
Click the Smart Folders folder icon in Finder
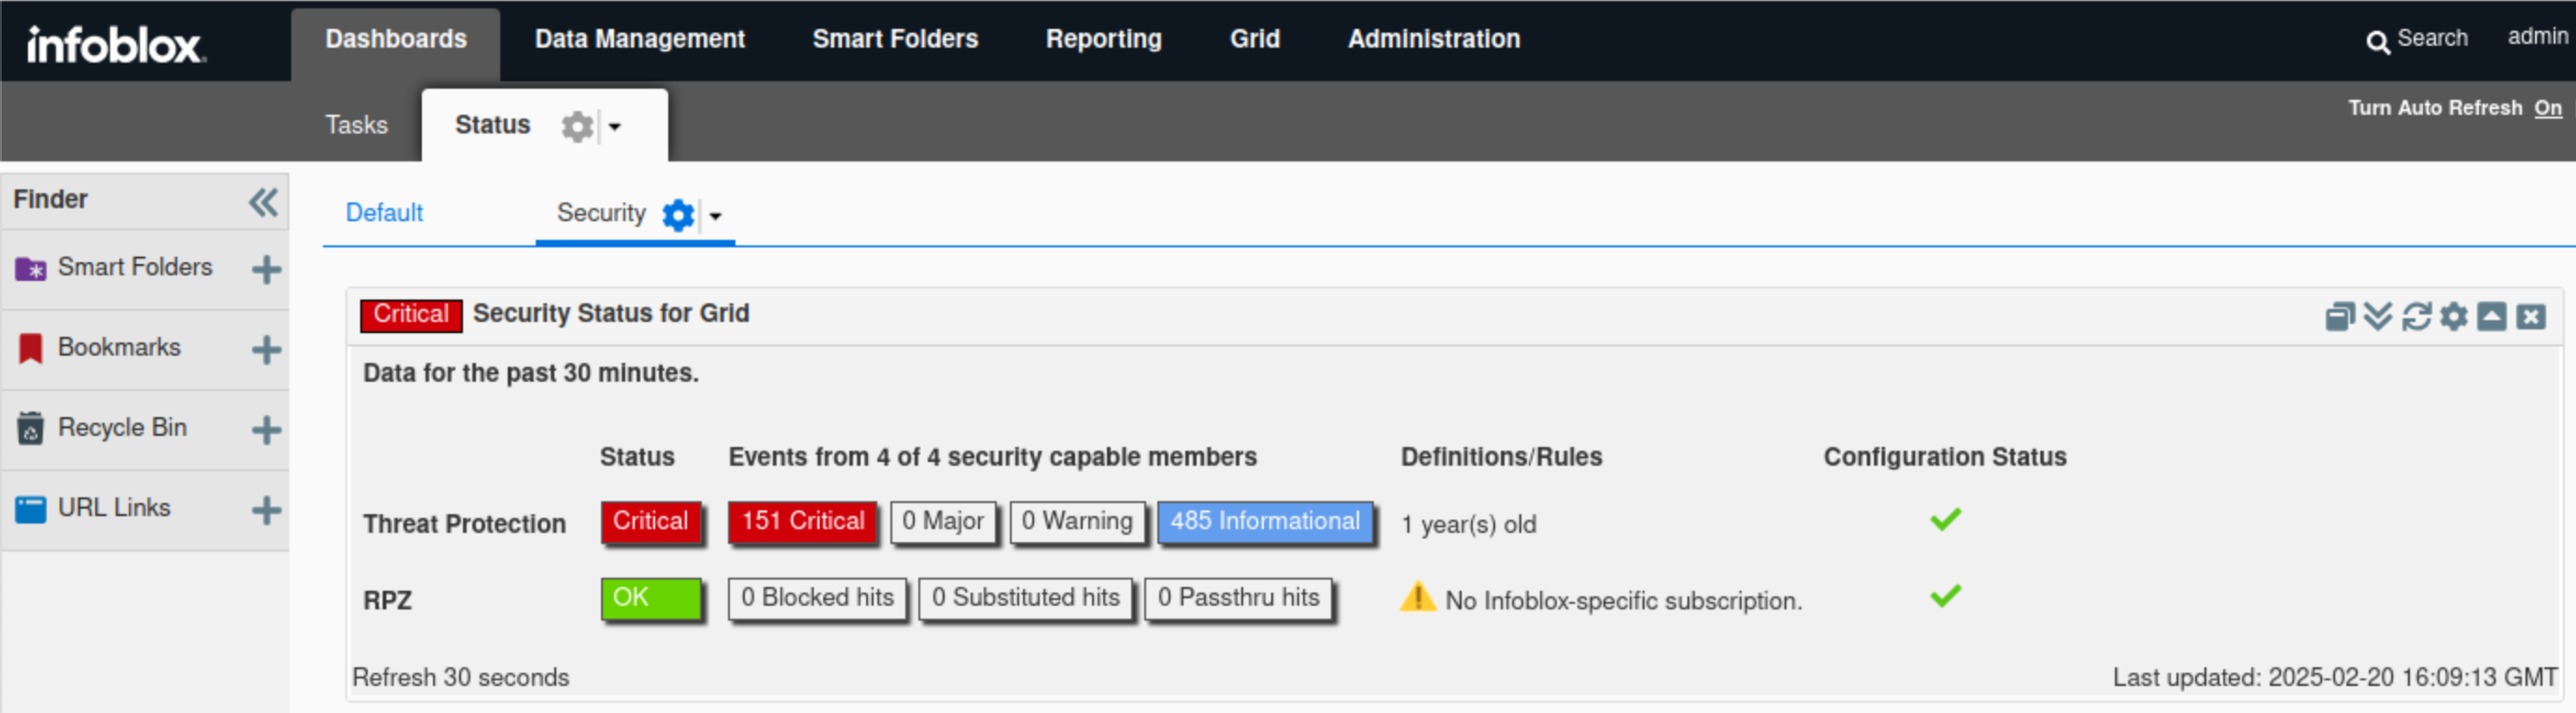pyautogui.click(x=30, y=268)
